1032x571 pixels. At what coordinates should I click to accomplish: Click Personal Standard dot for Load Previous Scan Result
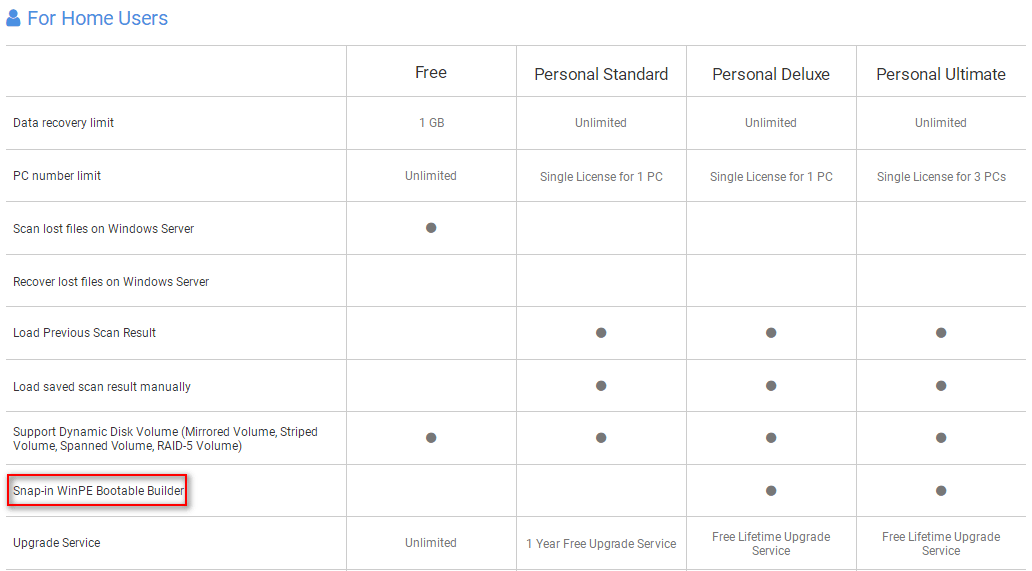click(x=601, y=333)
